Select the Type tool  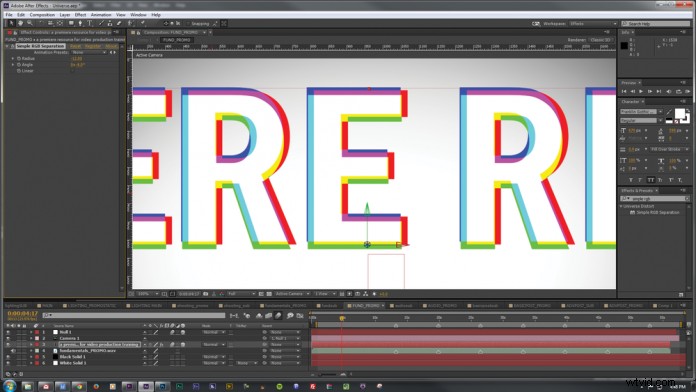(90, 23)
